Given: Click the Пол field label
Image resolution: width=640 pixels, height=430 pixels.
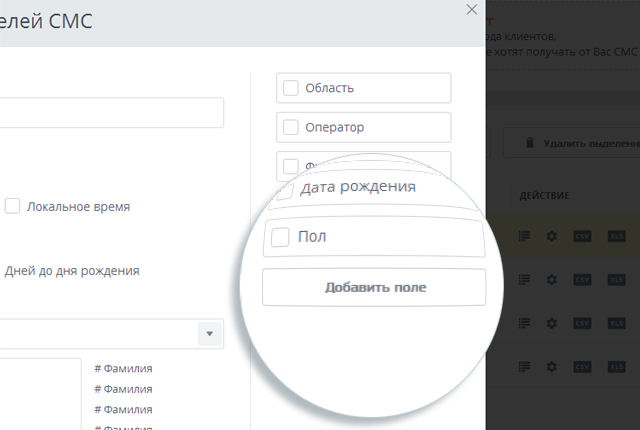Looking at the screenshot, I should coord(312,237).
